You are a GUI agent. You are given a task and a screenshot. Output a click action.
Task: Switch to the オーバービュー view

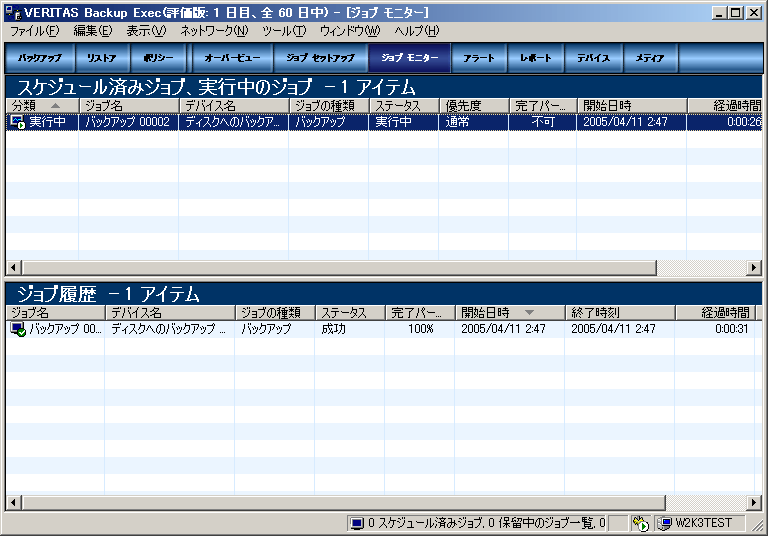click(x=232, y=58)
